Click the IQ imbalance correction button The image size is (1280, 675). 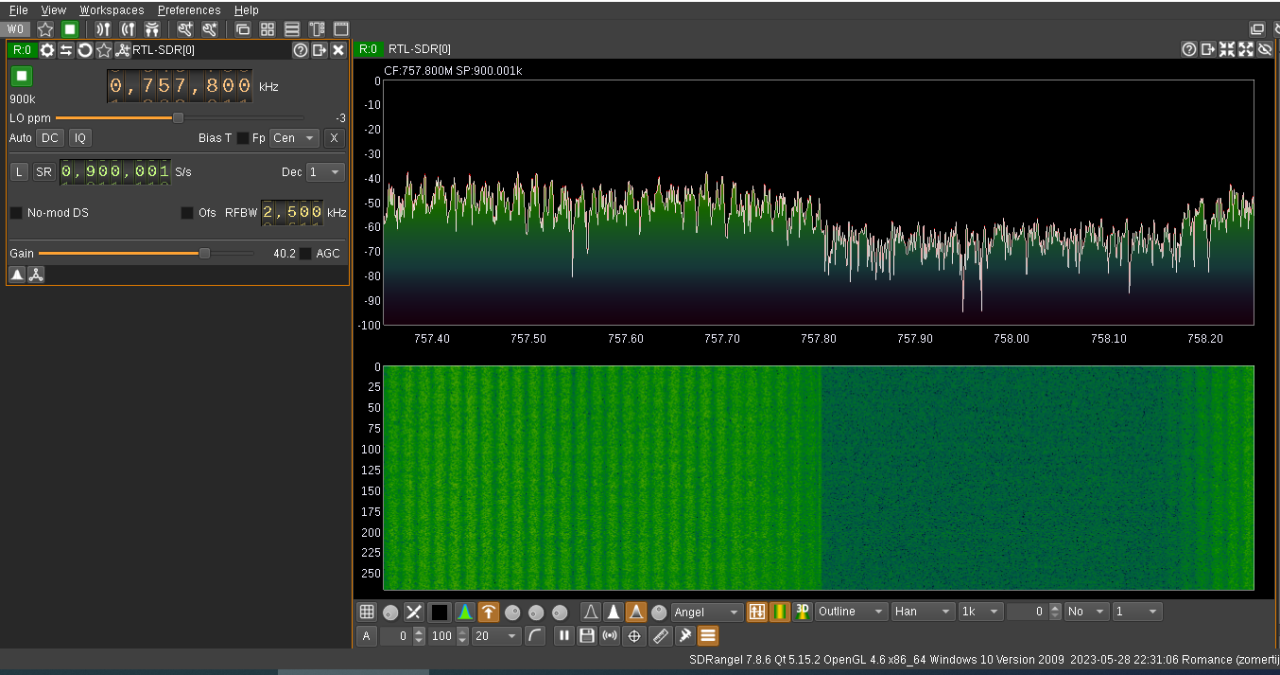pos(80,138)
